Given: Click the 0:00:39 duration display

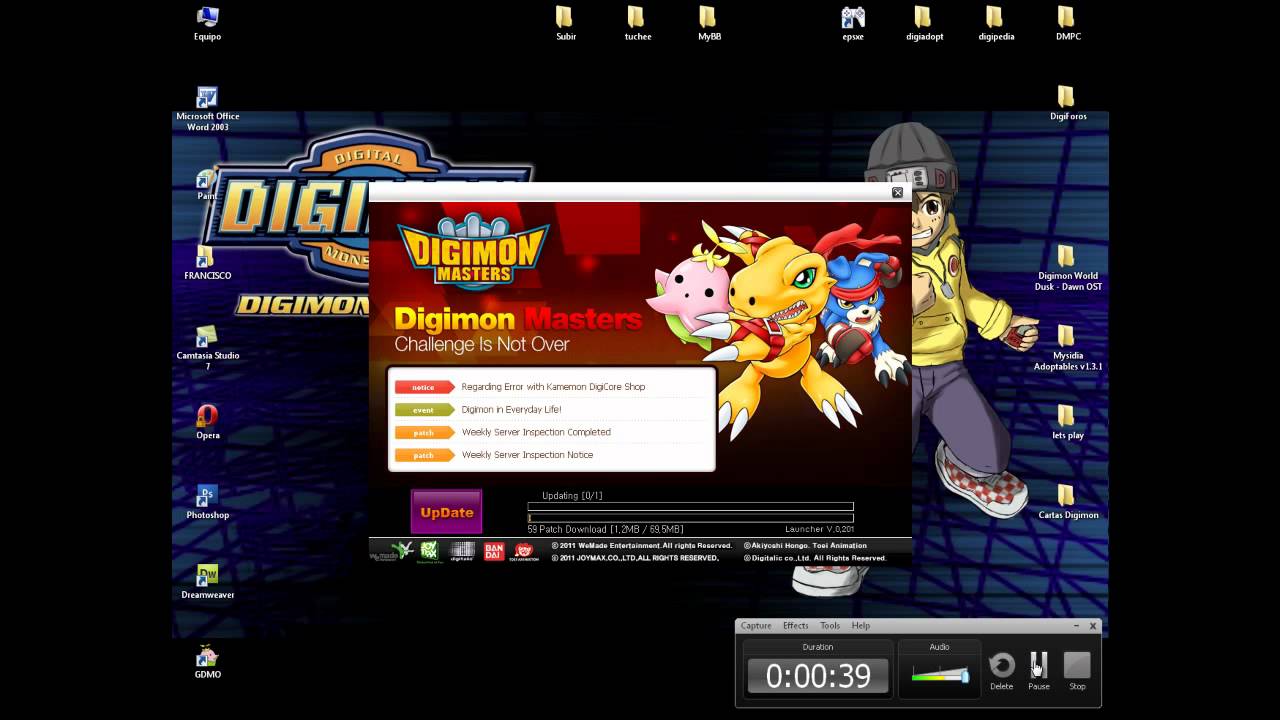Looking at the screenshot, I should tap(818, 677).
